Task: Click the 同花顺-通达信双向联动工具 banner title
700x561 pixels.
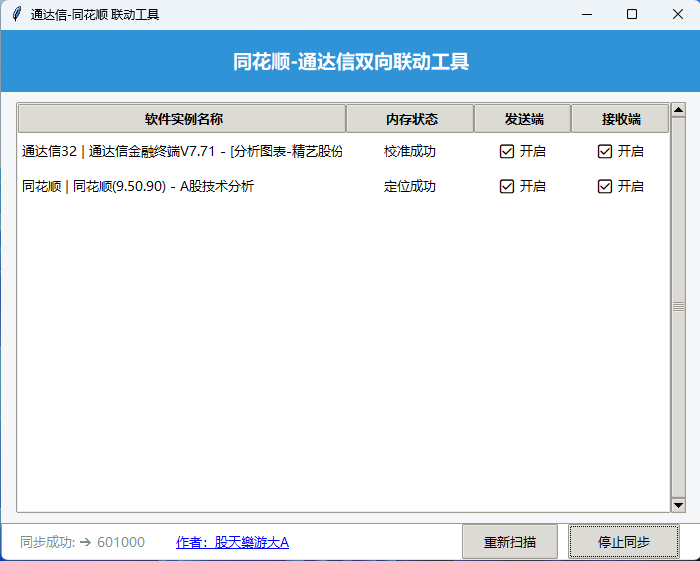Action: [x=351, y=62]
